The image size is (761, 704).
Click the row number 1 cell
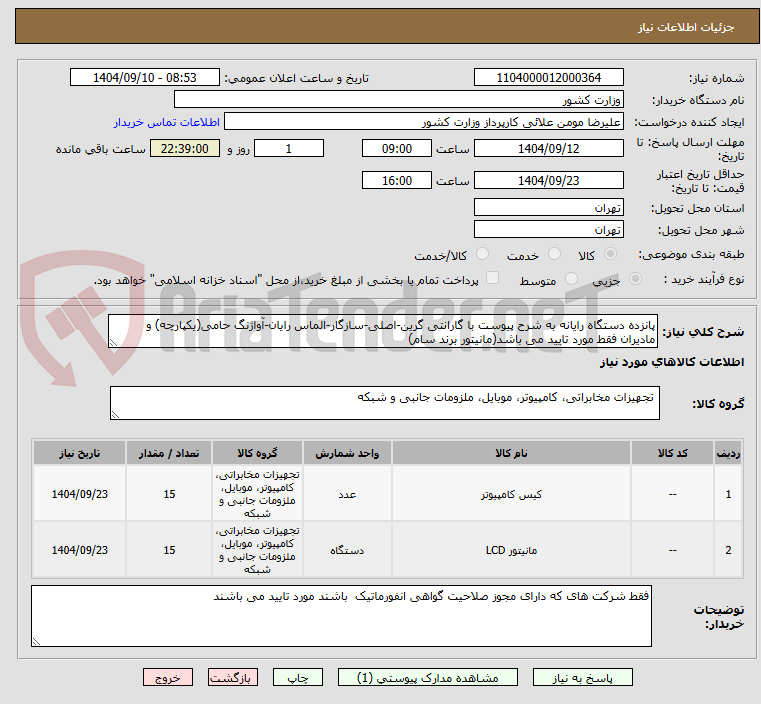728,494
